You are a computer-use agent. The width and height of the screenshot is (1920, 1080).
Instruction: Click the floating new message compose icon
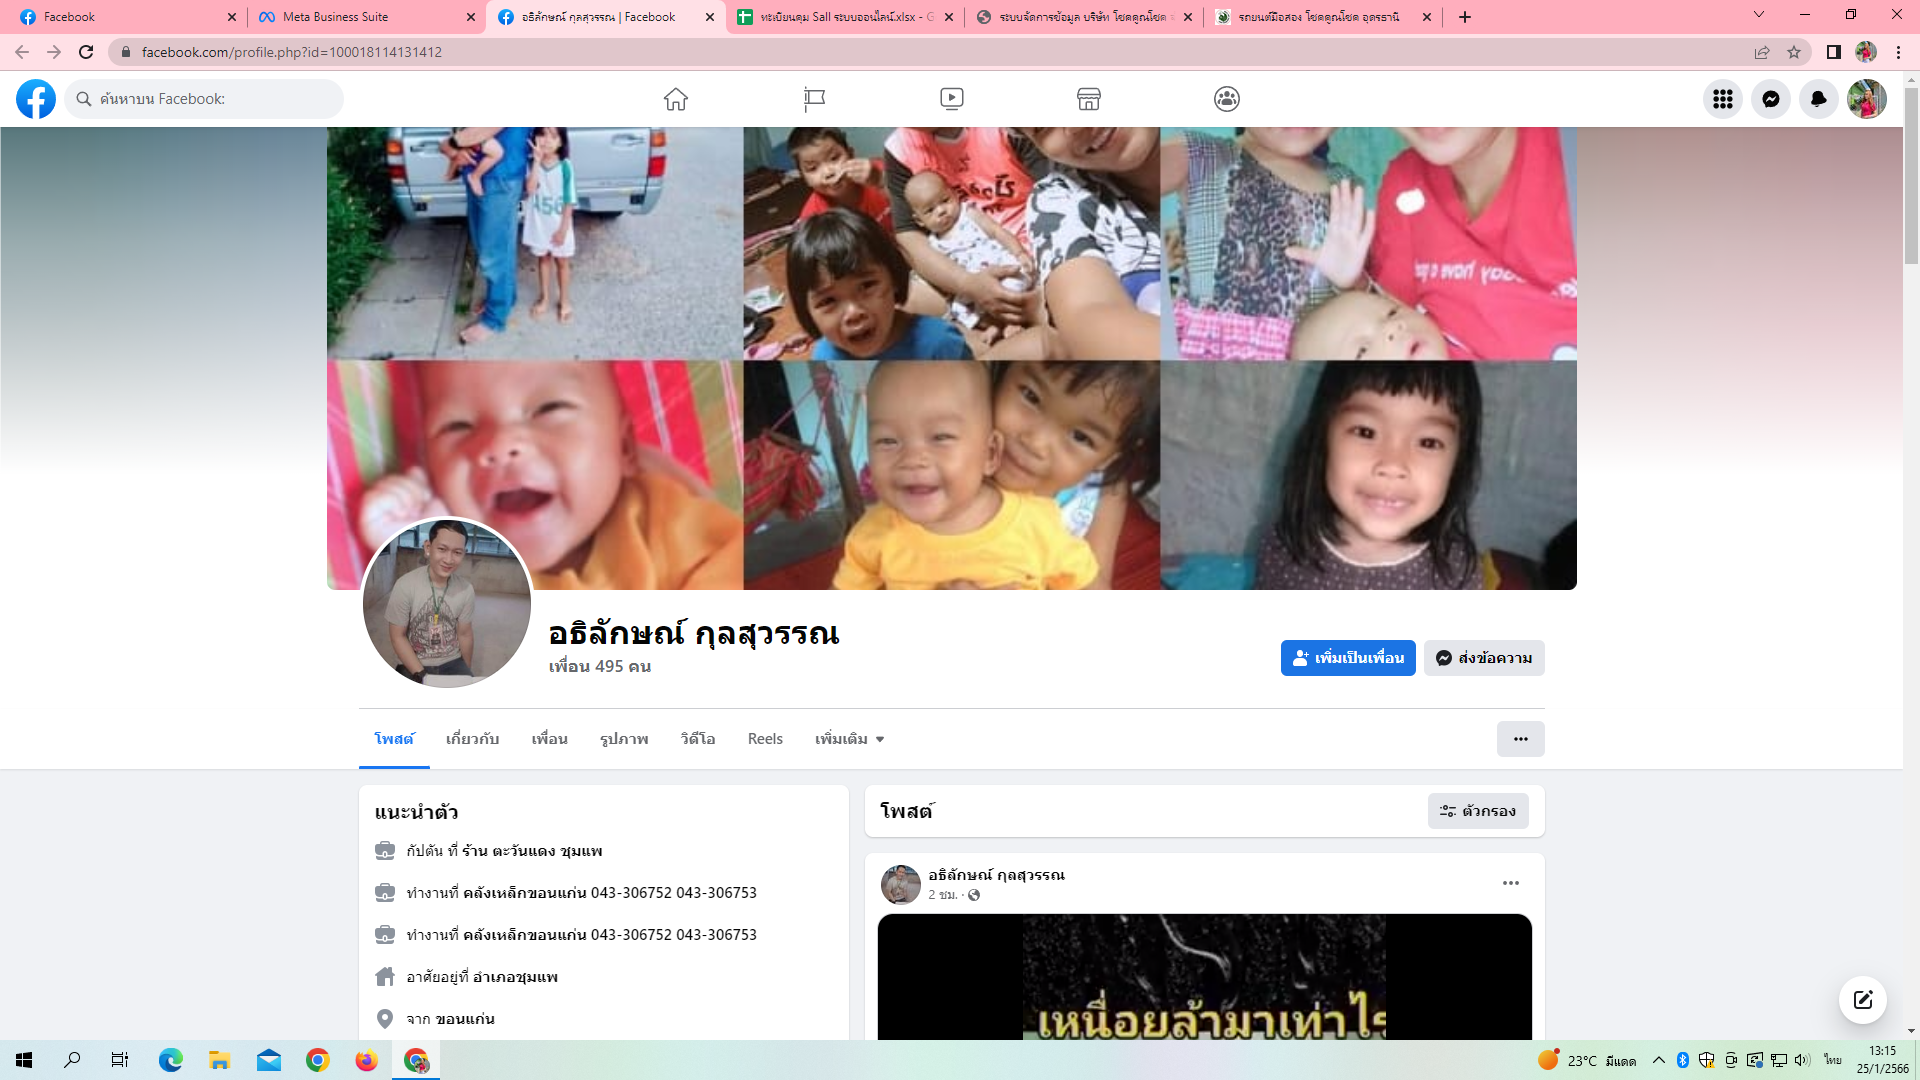pyautogui.click(x=1862, y=1000)
